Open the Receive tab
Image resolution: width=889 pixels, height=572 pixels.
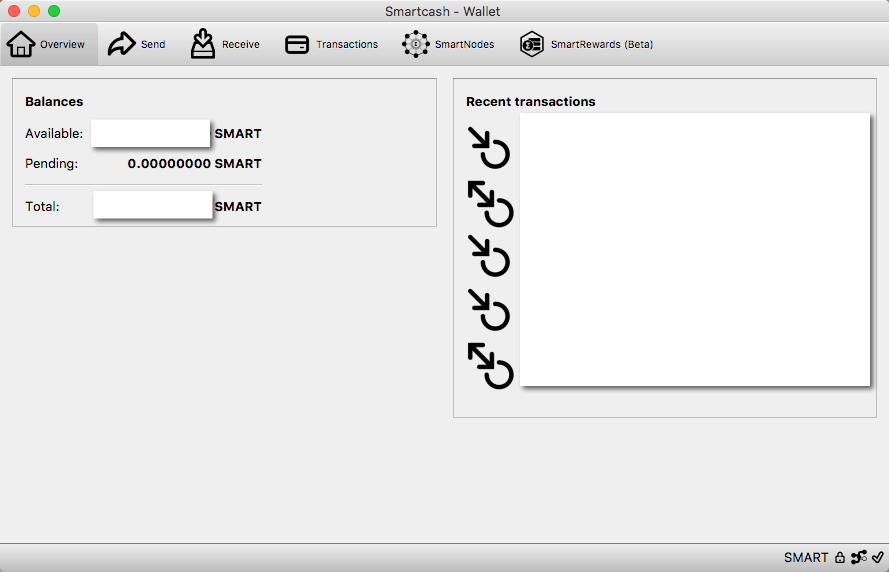(225, 44)
